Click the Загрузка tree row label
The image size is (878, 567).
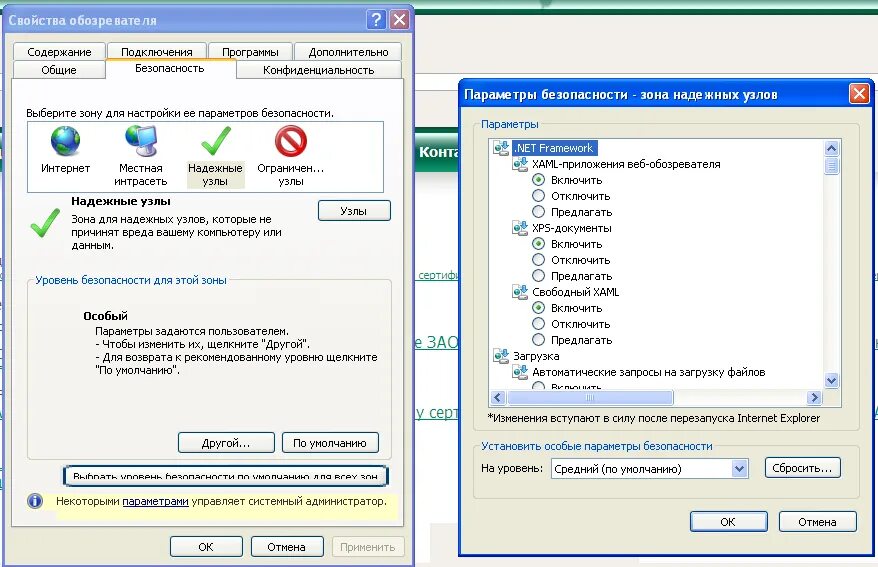pyautogui.click(x=536, y=356)
